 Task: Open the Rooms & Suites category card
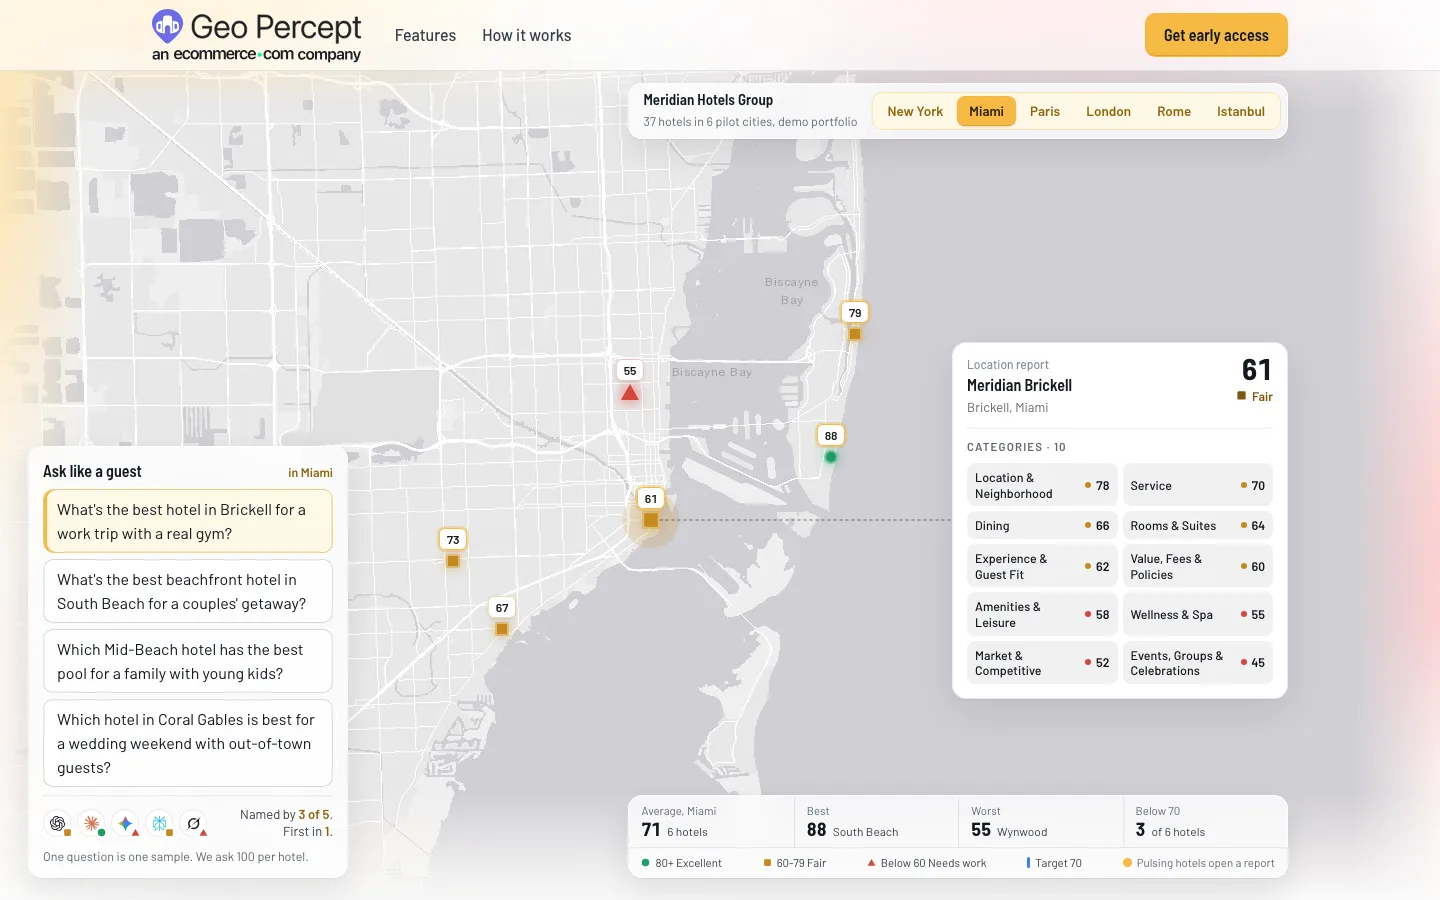(x=1197, y=525)
